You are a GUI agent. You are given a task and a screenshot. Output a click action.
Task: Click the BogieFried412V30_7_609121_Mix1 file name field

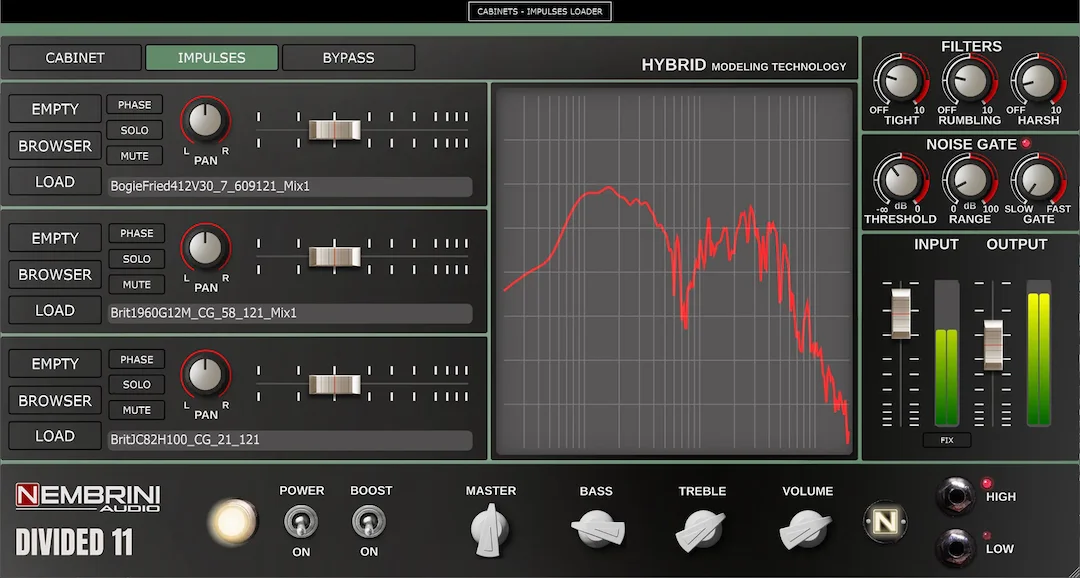(290, 187)
